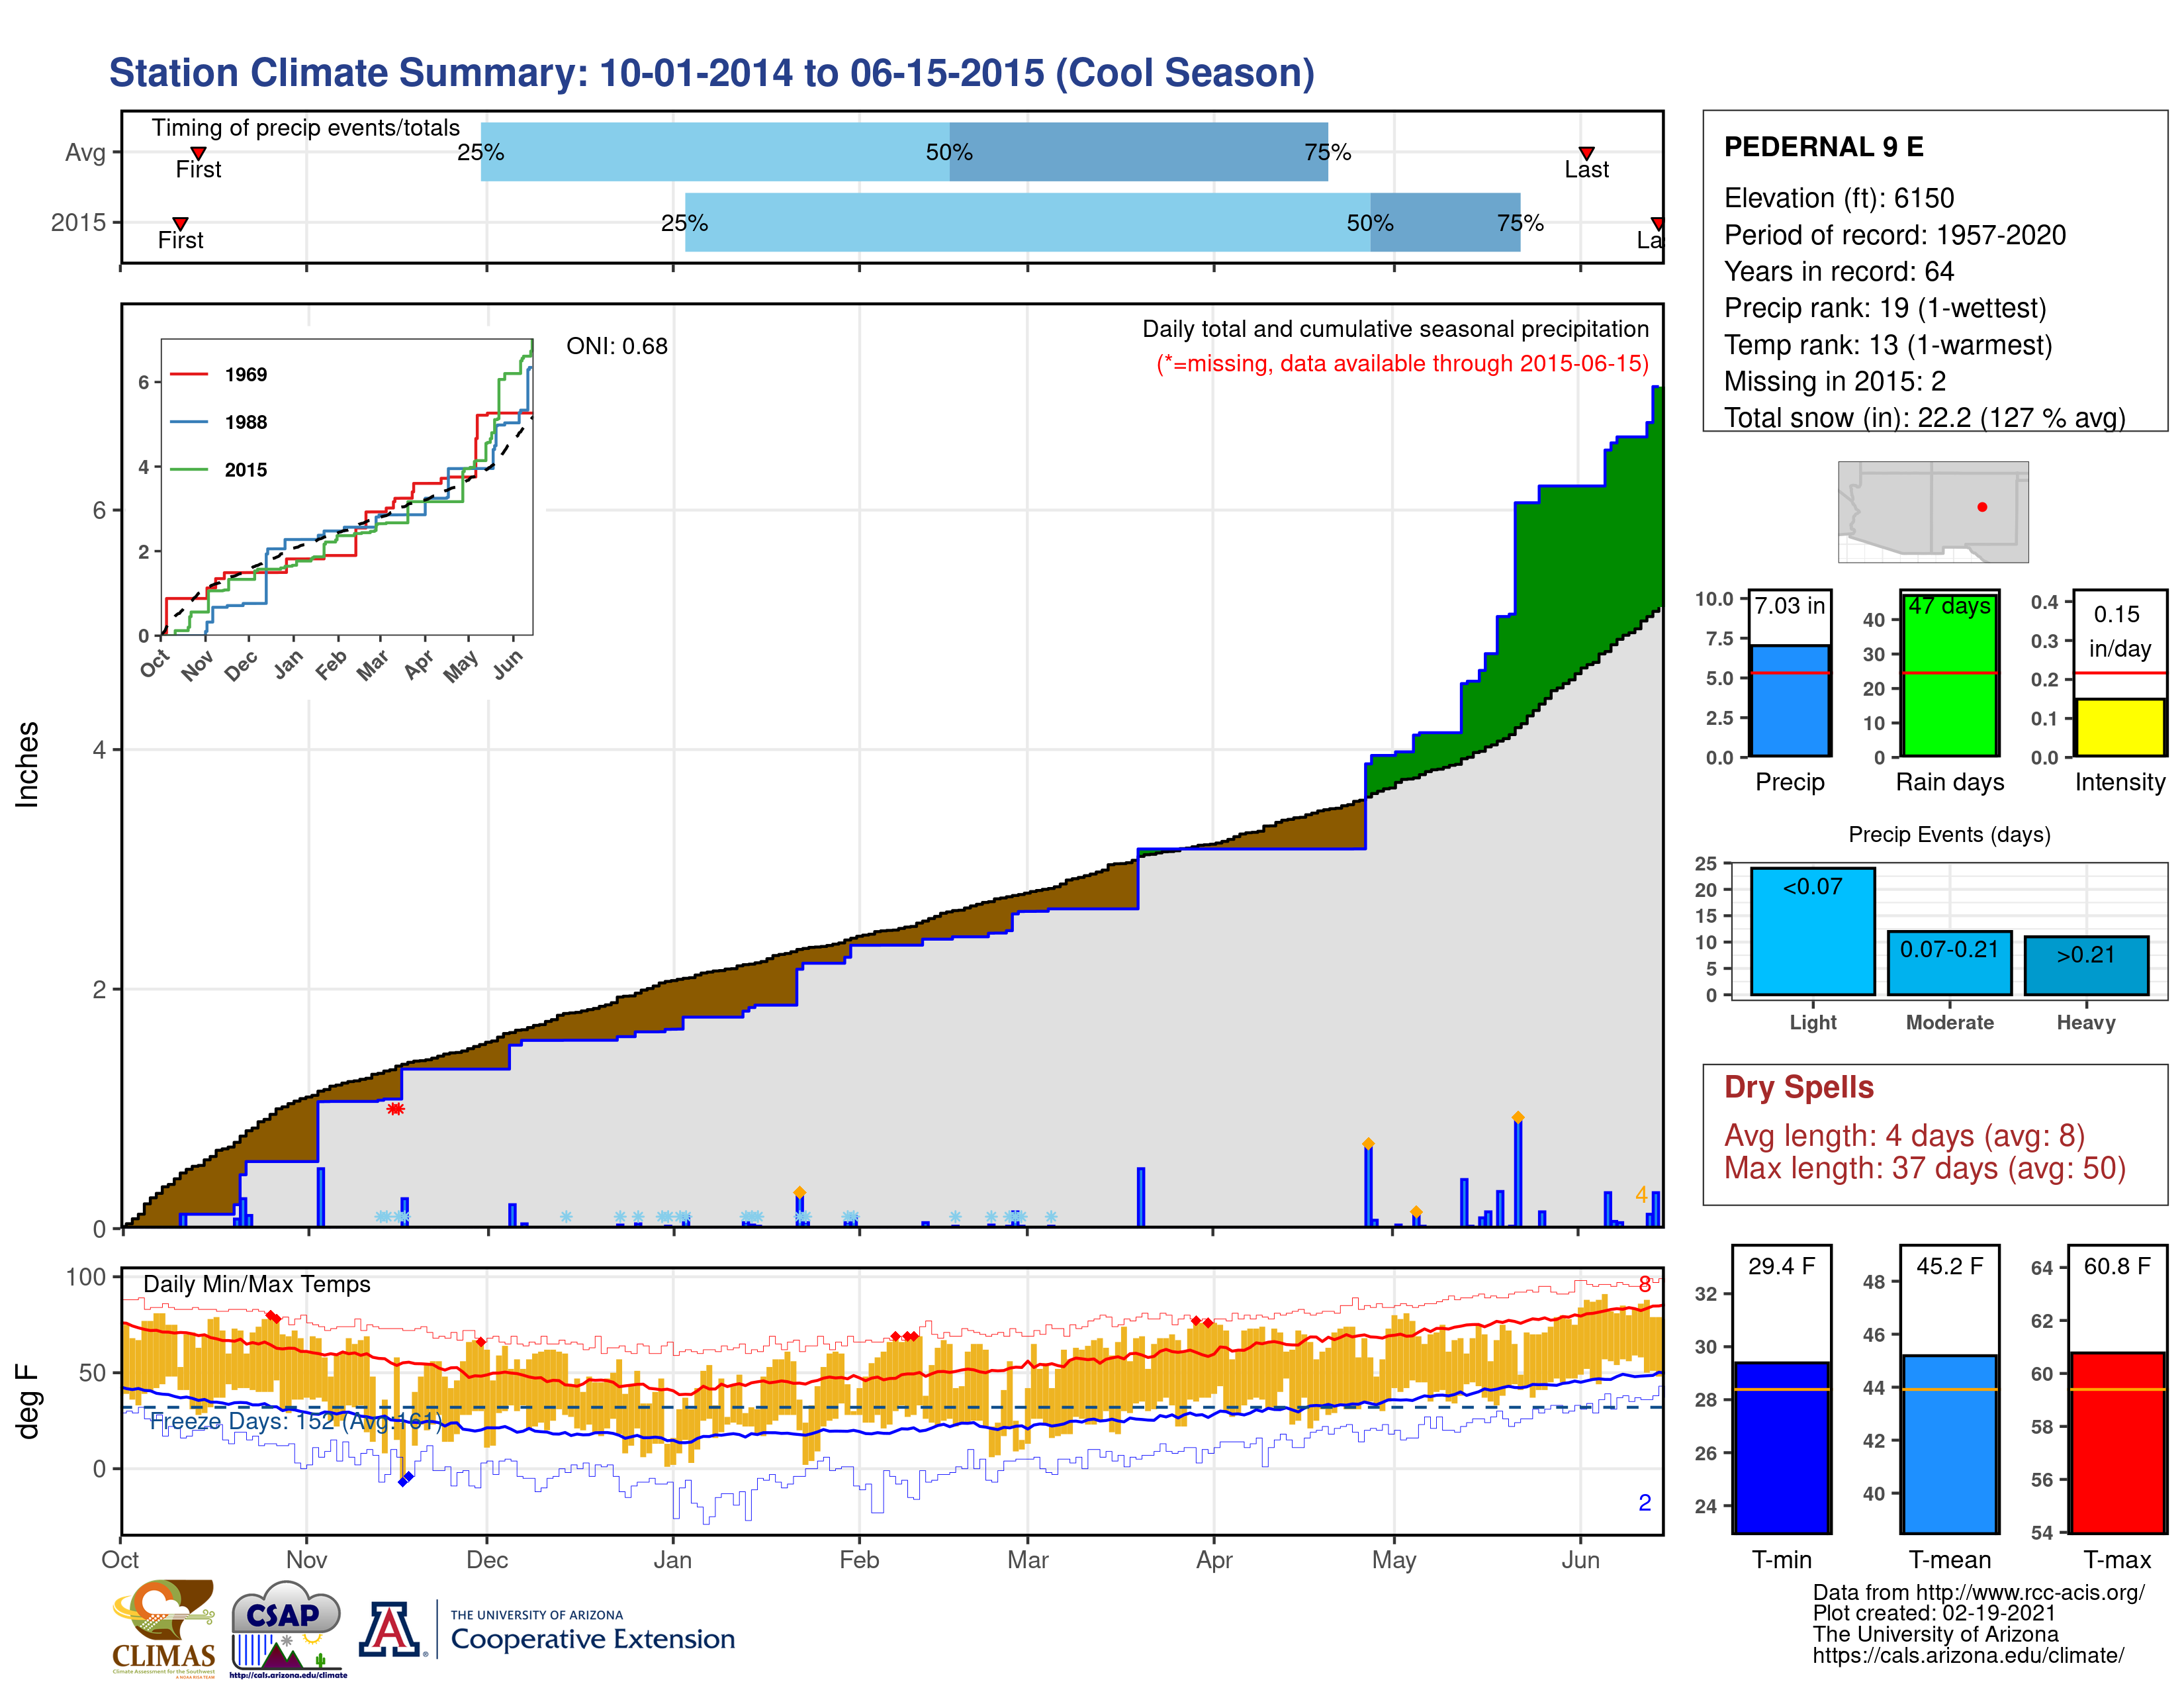Image resolution: width=2184 pixels, height=1688 pixels.
Task: Click the Light <0.07 precip events bar
Action: click(1813, 931)
